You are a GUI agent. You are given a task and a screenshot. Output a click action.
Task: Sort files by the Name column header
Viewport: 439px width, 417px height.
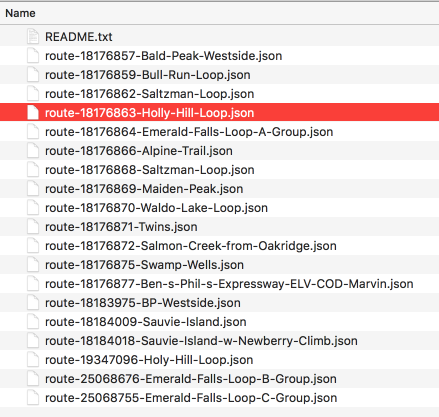pyautogui.click(x=20, y=13)
